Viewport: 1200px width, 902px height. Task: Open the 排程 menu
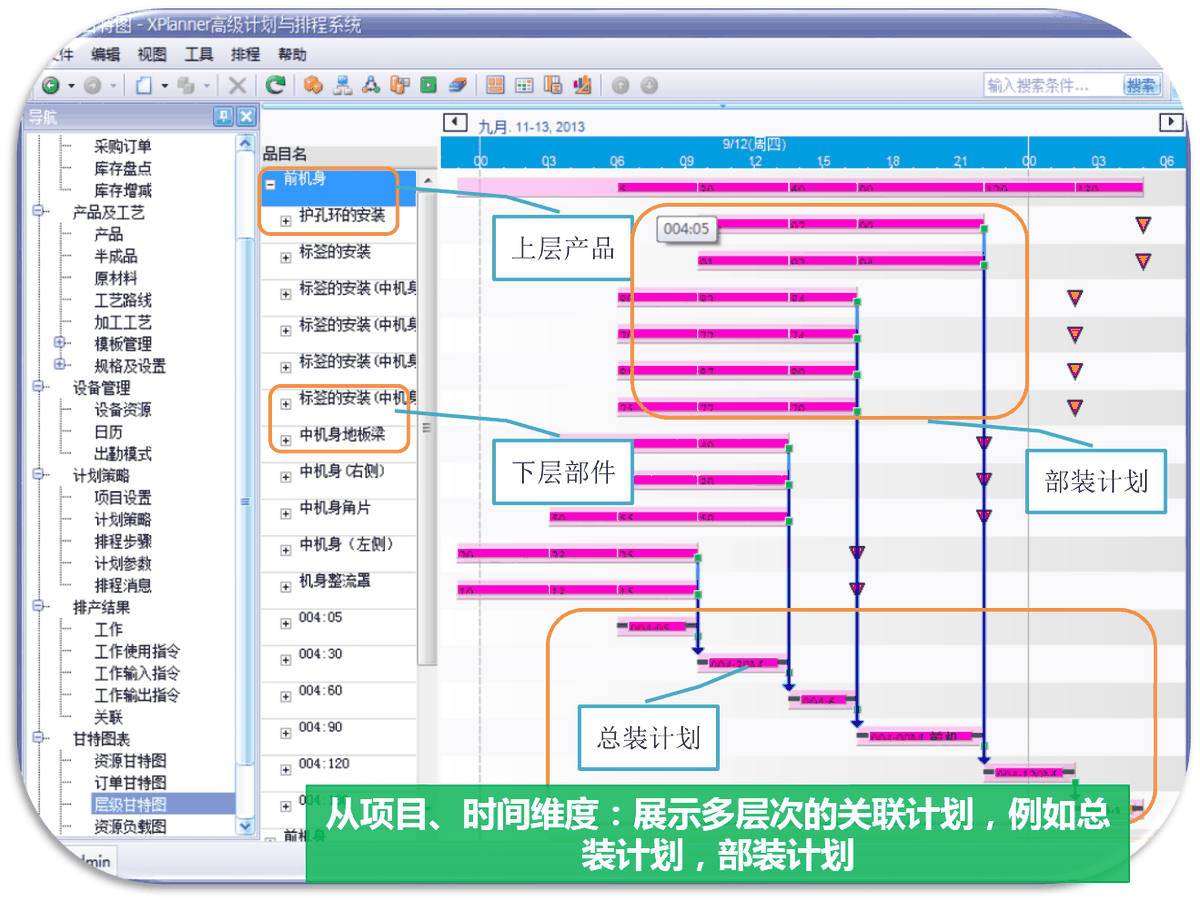pyautogui.click(x=245, y=54)
